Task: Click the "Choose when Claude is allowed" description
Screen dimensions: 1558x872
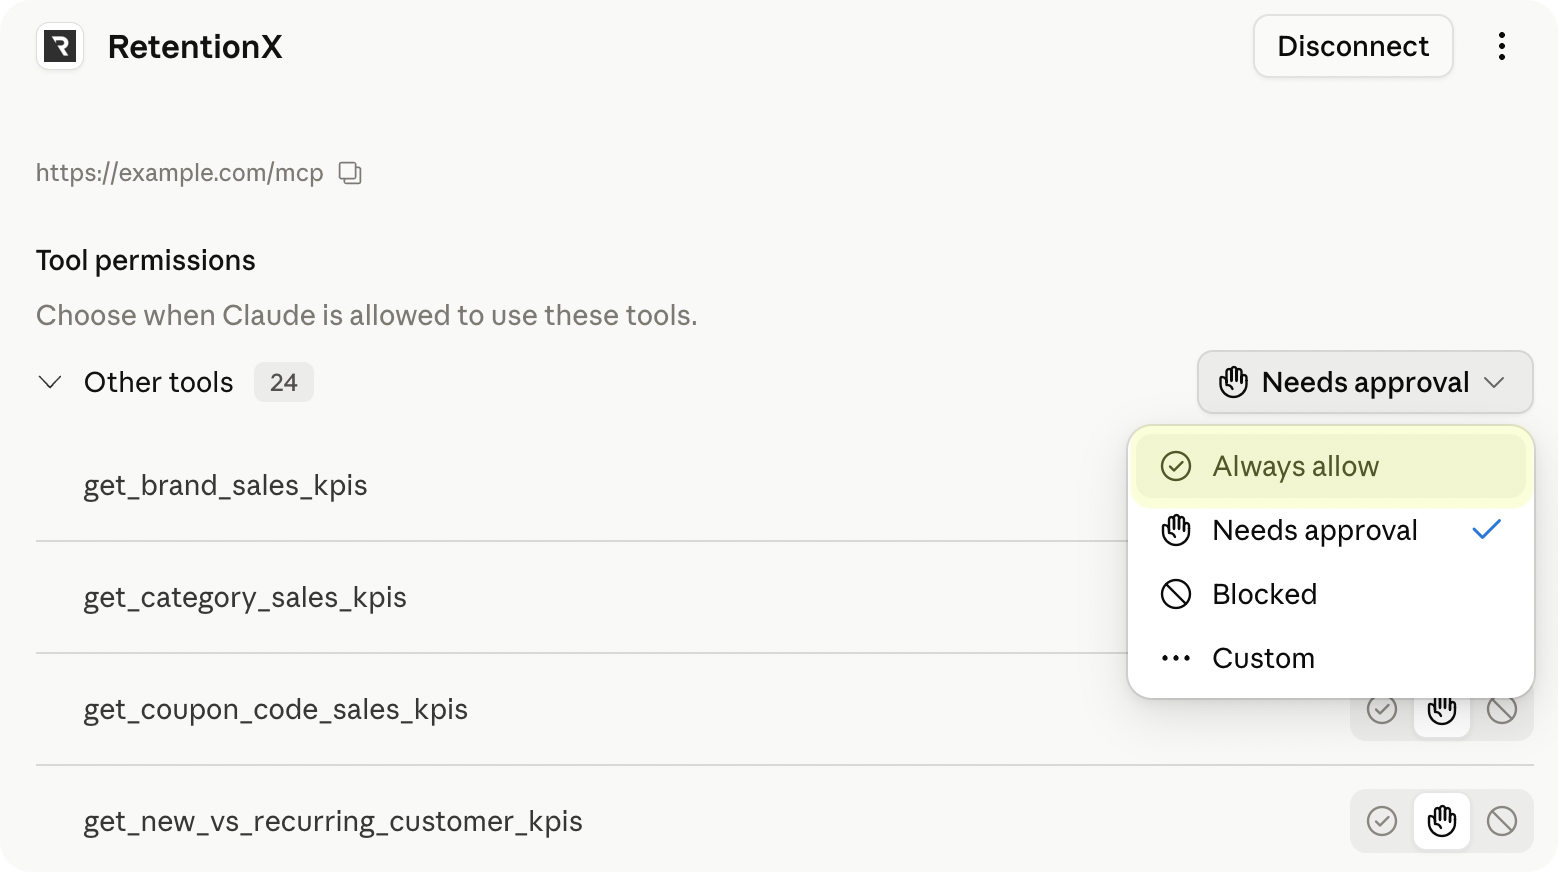Action: click(x=367, y=316)
